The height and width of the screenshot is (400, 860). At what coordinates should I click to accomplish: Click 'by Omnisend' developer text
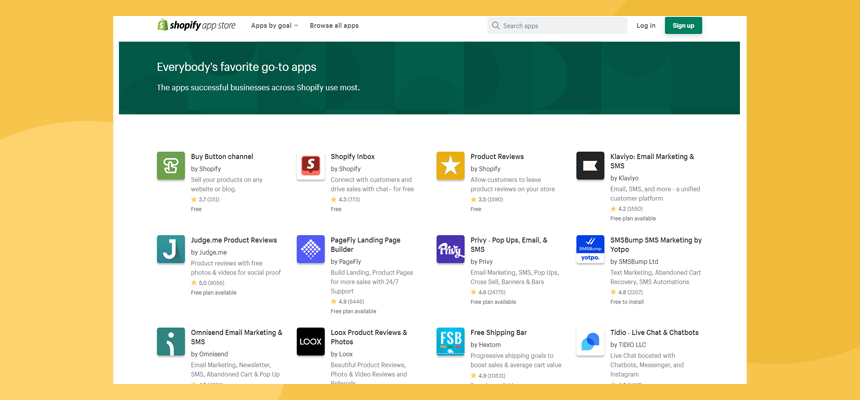click(x=209, y=354)
